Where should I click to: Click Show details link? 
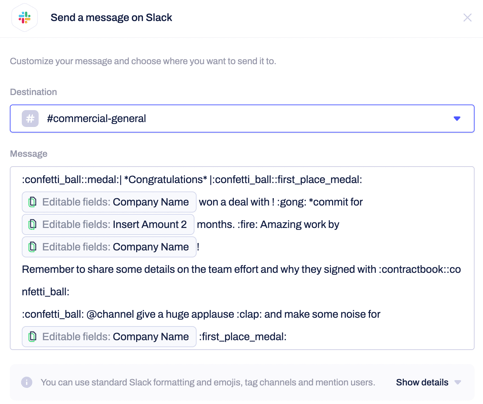click(422, 382)
